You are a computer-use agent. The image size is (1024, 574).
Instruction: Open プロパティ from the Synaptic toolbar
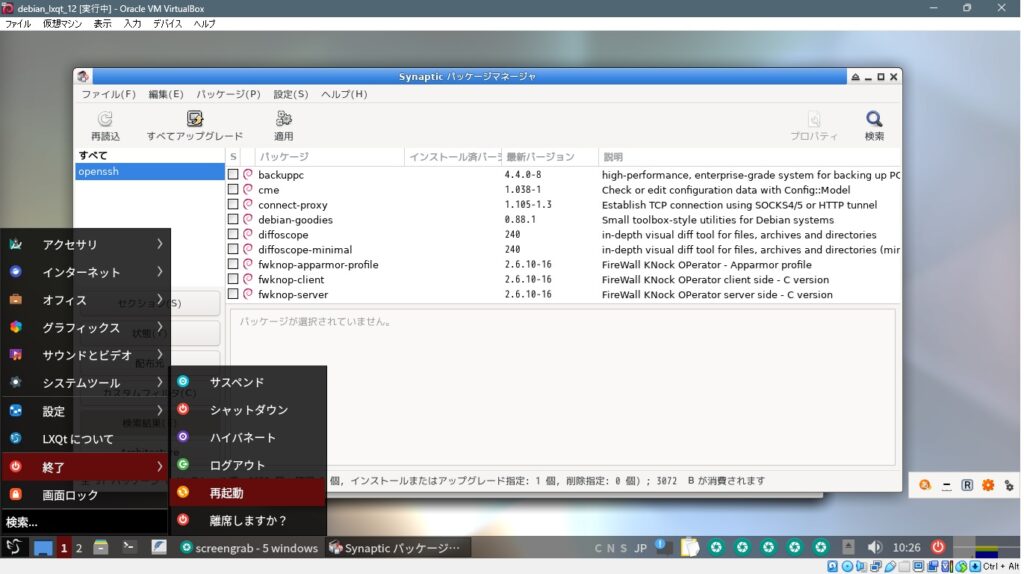[x=814, y=126]
